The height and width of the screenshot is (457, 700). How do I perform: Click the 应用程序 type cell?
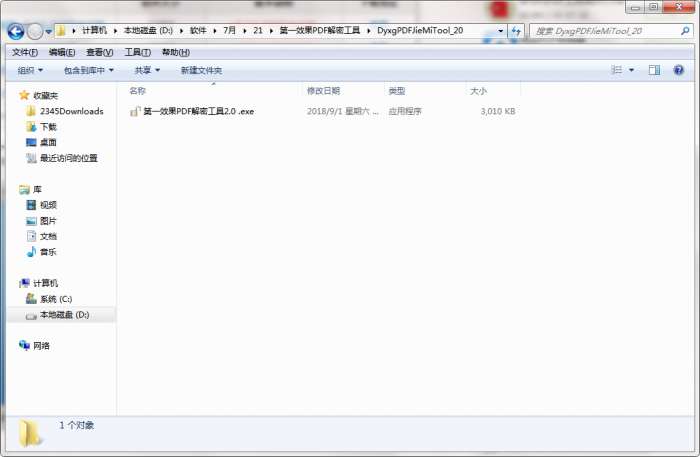pyautogui.click(x=405, y=111)
